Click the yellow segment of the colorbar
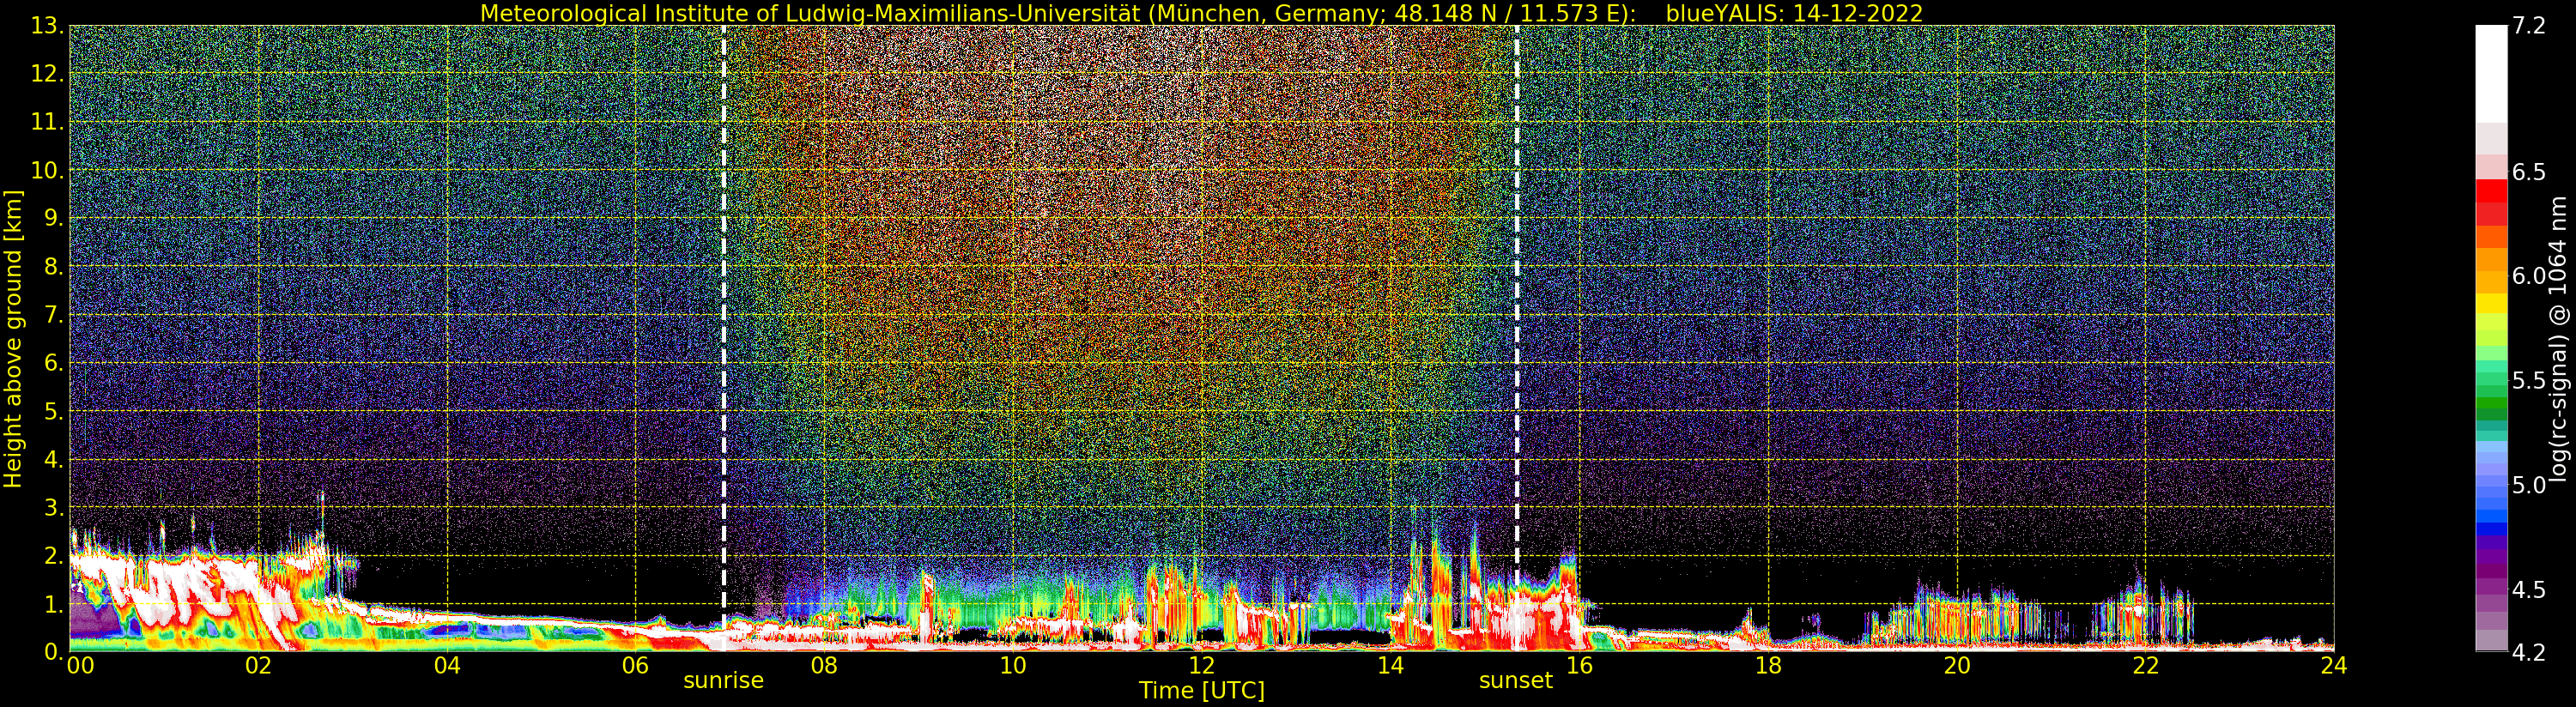2576x707 pixels. point(2491,304)
